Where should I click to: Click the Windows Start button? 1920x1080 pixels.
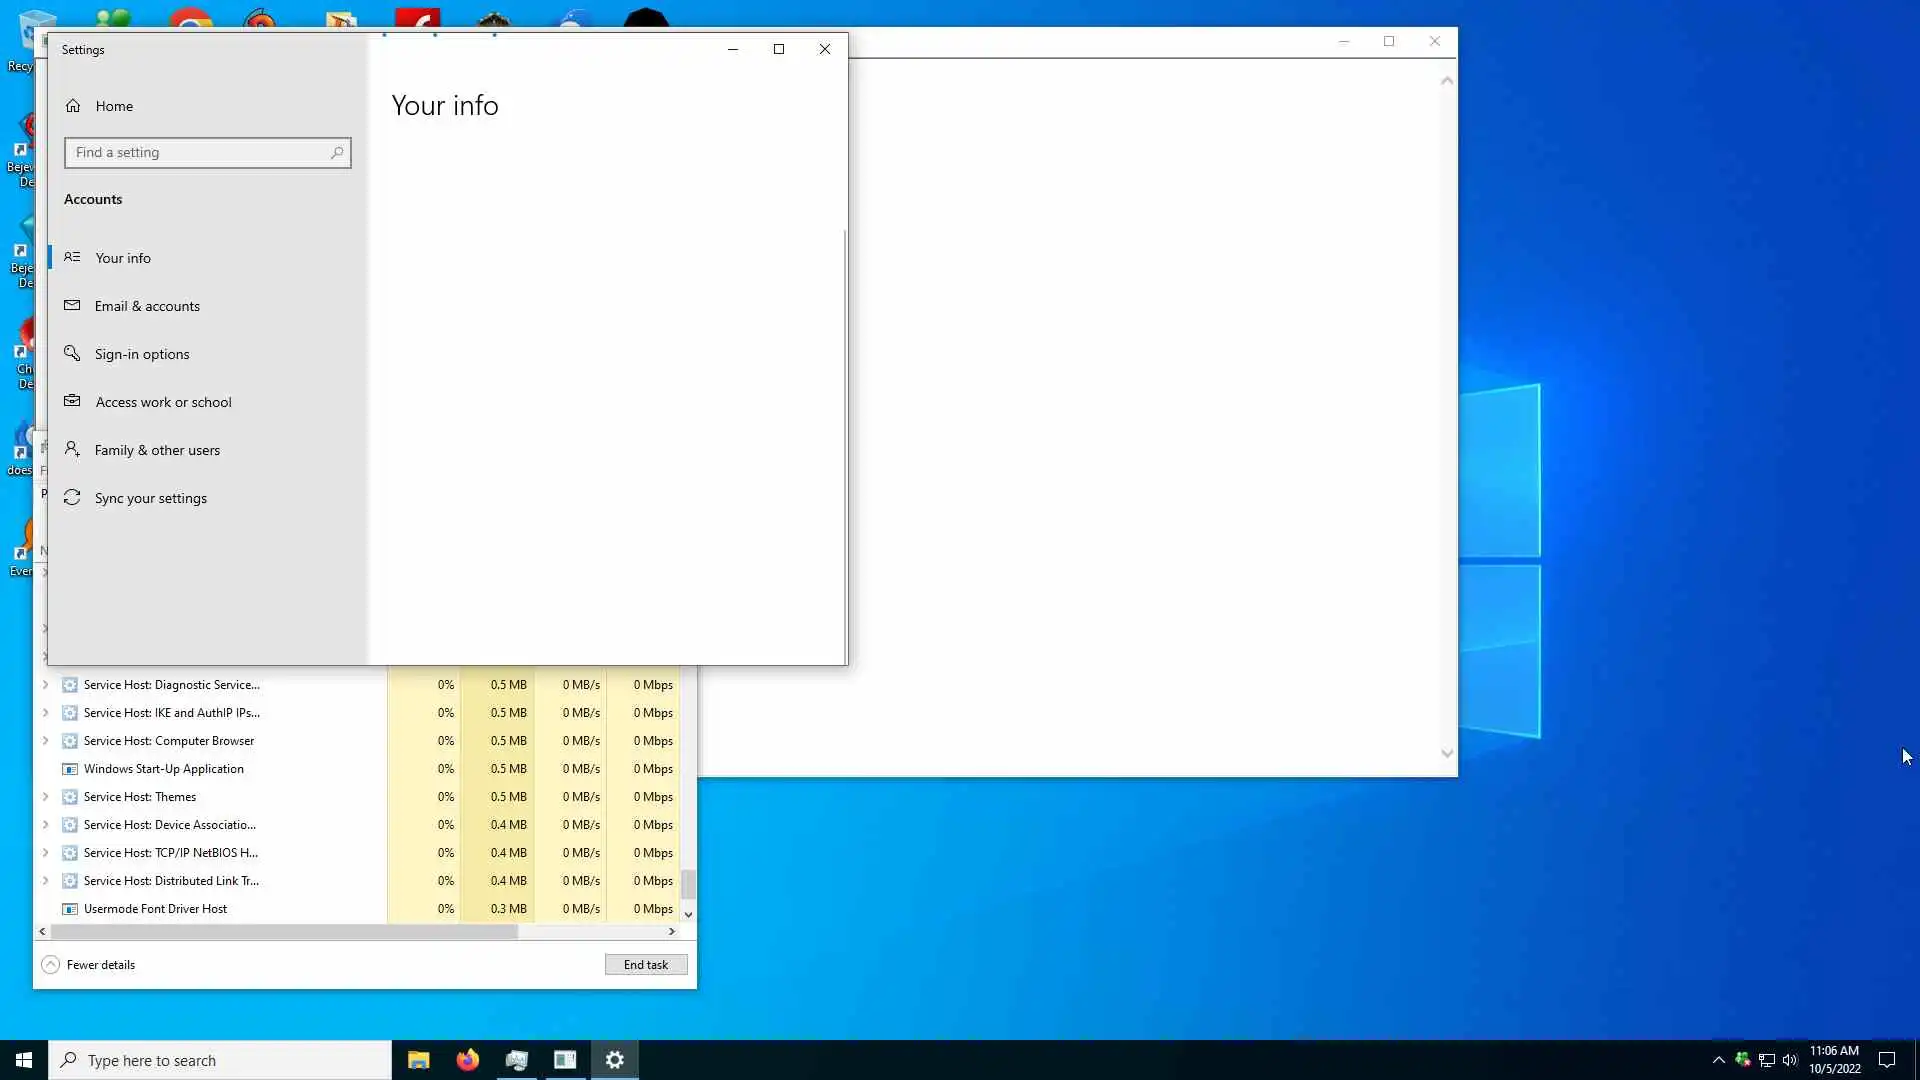tap(24, 1060)
